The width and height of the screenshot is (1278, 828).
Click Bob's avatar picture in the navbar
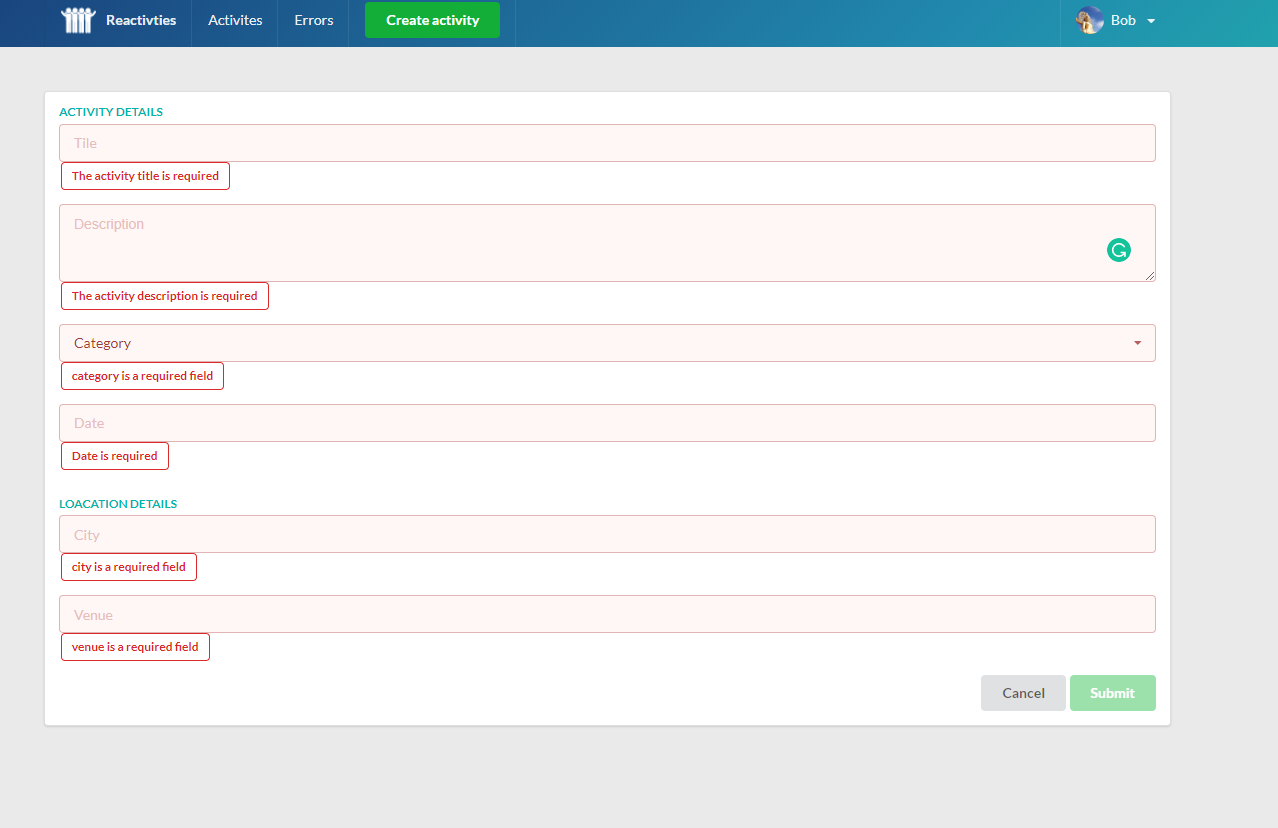click(x=1089, y=19)
